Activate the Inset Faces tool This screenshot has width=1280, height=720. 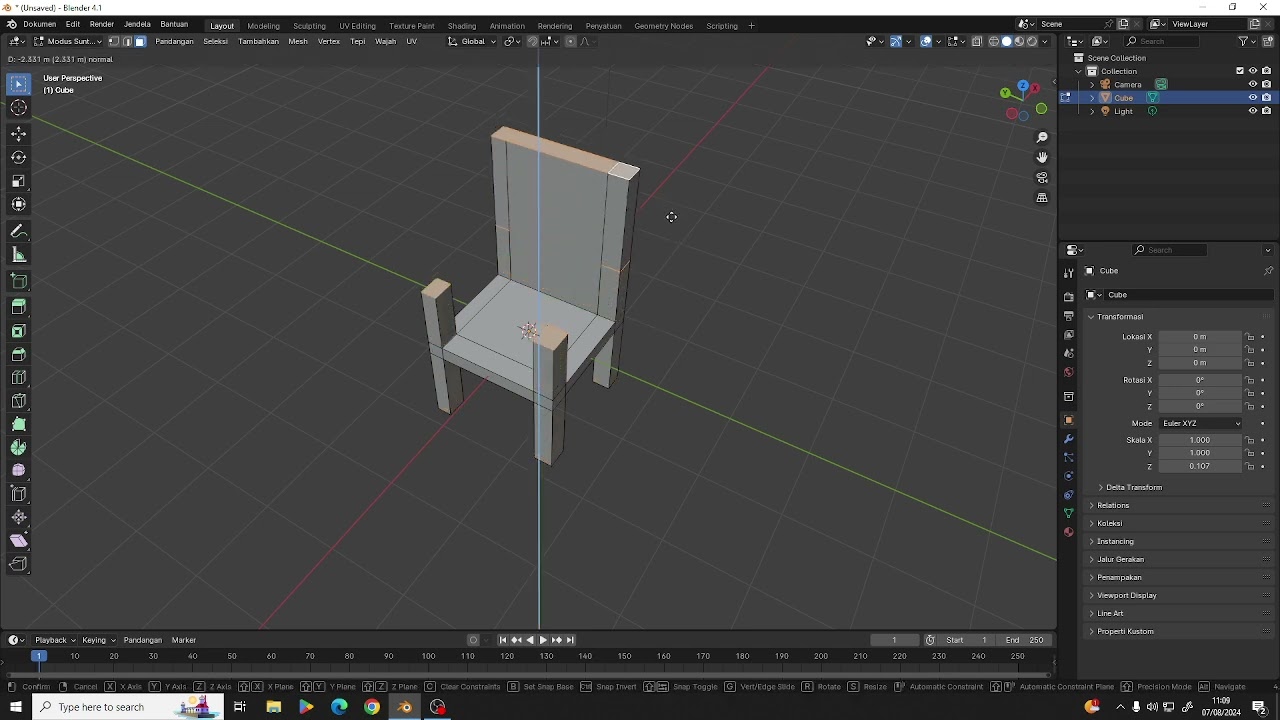click(x=19, y=331)
